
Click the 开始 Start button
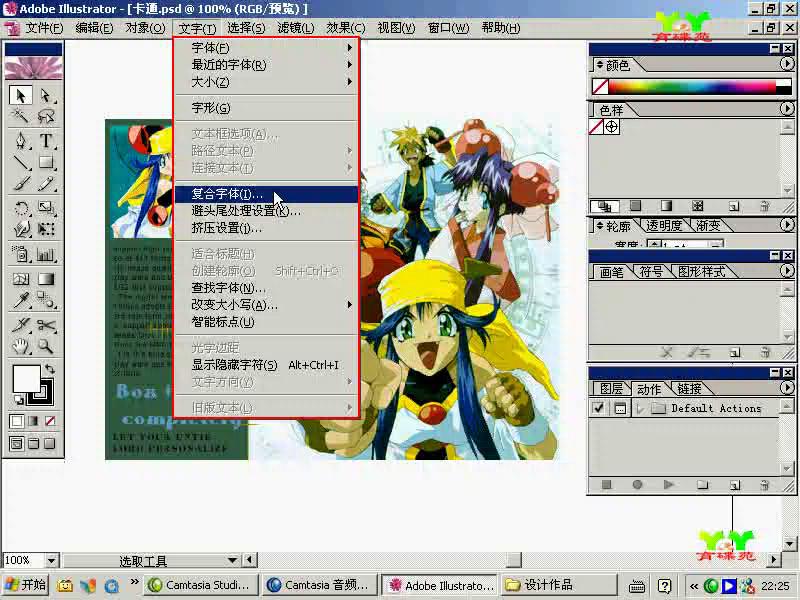(x=26, y=585)
